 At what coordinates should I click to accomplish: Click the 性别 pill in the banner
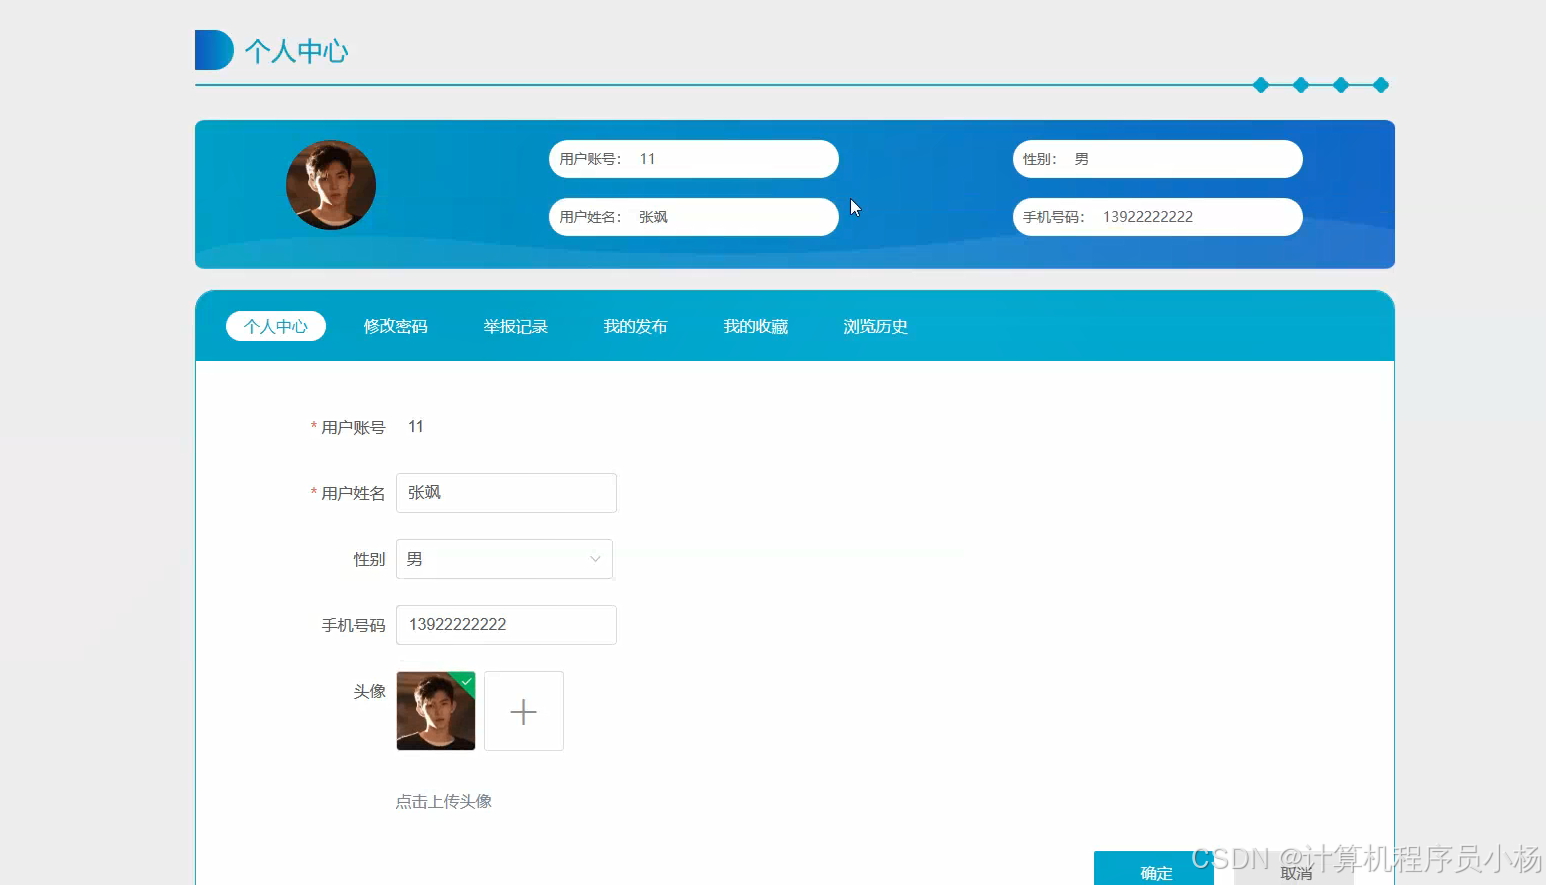pyautogui.click(x=1158, y=159)
